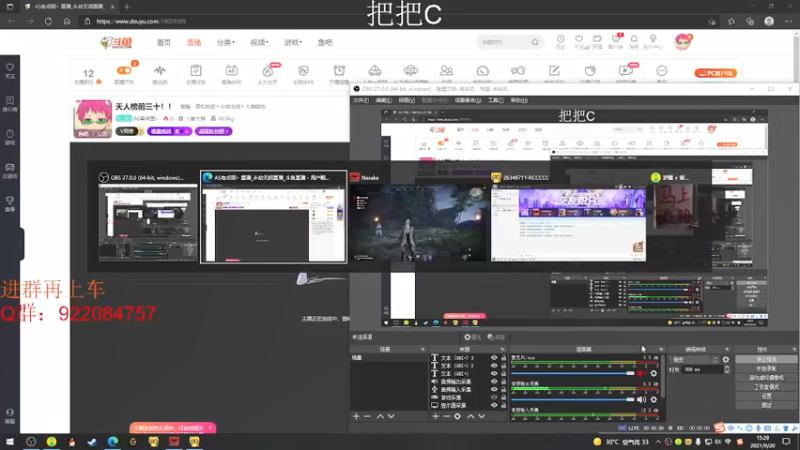800x450 pixels.
Task: Toggle visibility of 文本 (GDI+) 2 source
Action: click(x=494, y=366)
